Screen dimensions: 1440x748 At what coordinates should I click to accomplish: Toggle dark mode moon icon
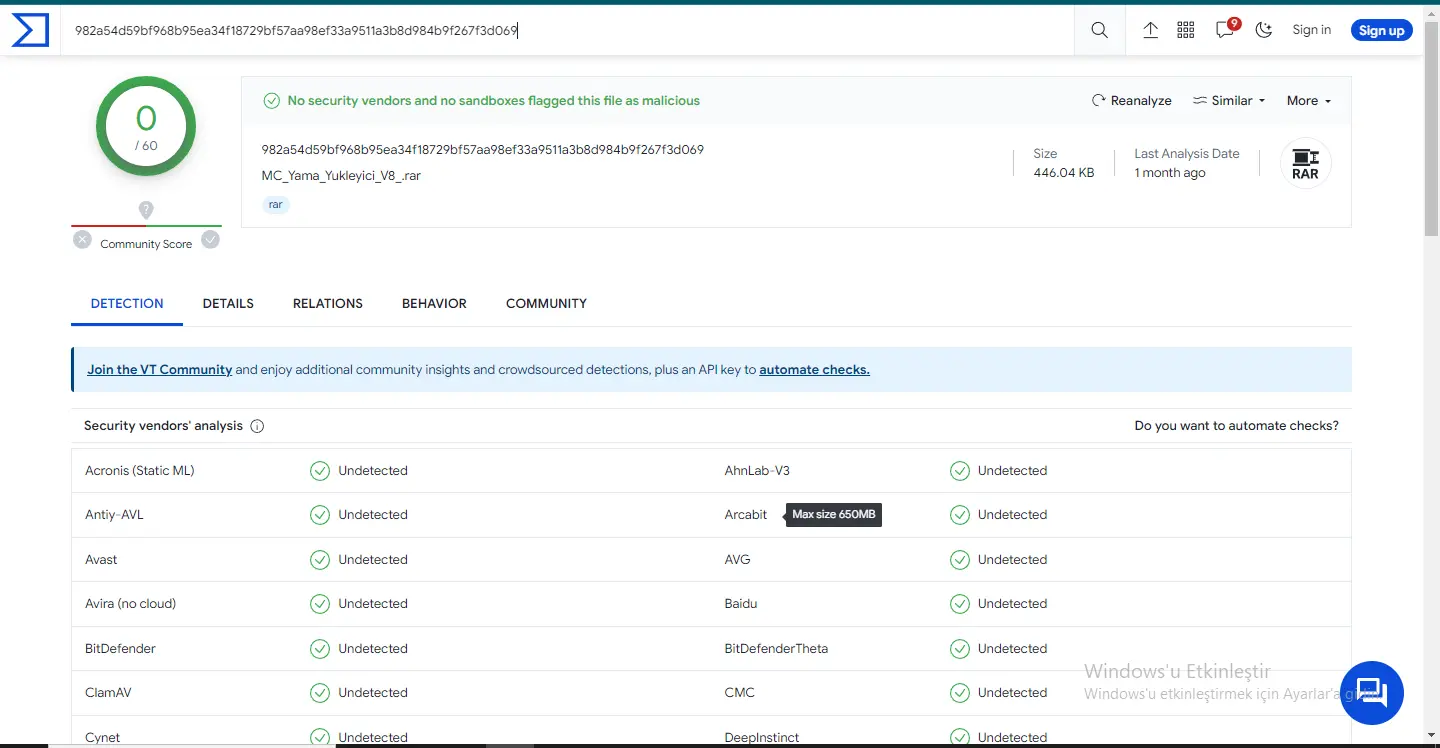1264,30
